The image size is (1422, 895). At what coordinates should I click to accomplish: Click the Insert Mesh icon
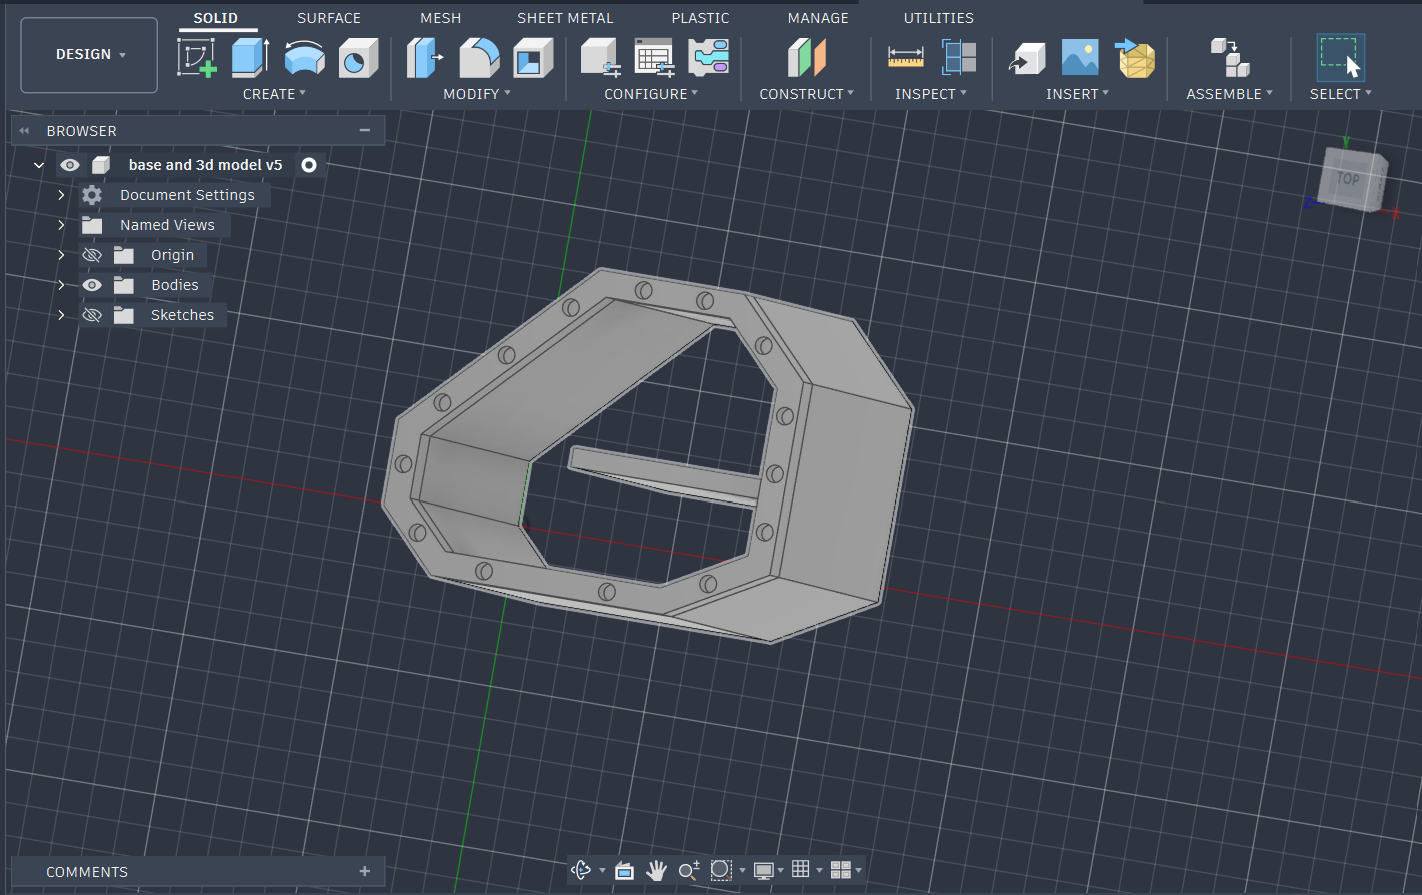pyautogui.click(x=1135, y=58)
